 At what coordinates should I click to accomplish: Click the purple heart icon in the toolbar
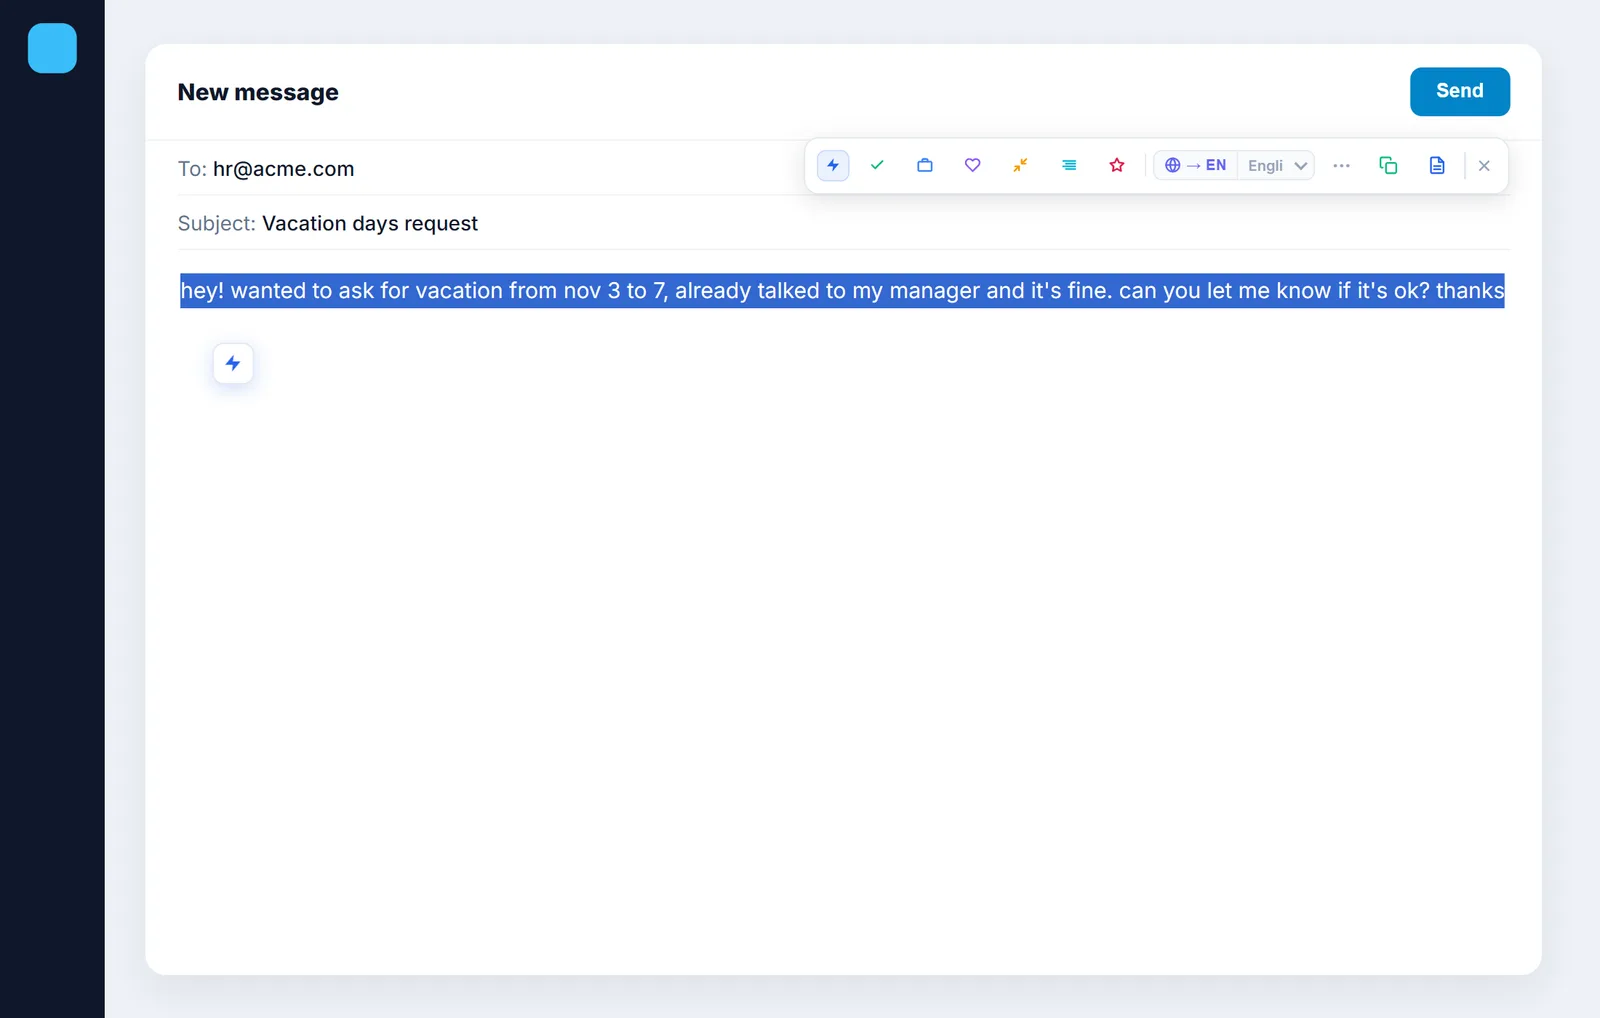click(x=972, y=165)
